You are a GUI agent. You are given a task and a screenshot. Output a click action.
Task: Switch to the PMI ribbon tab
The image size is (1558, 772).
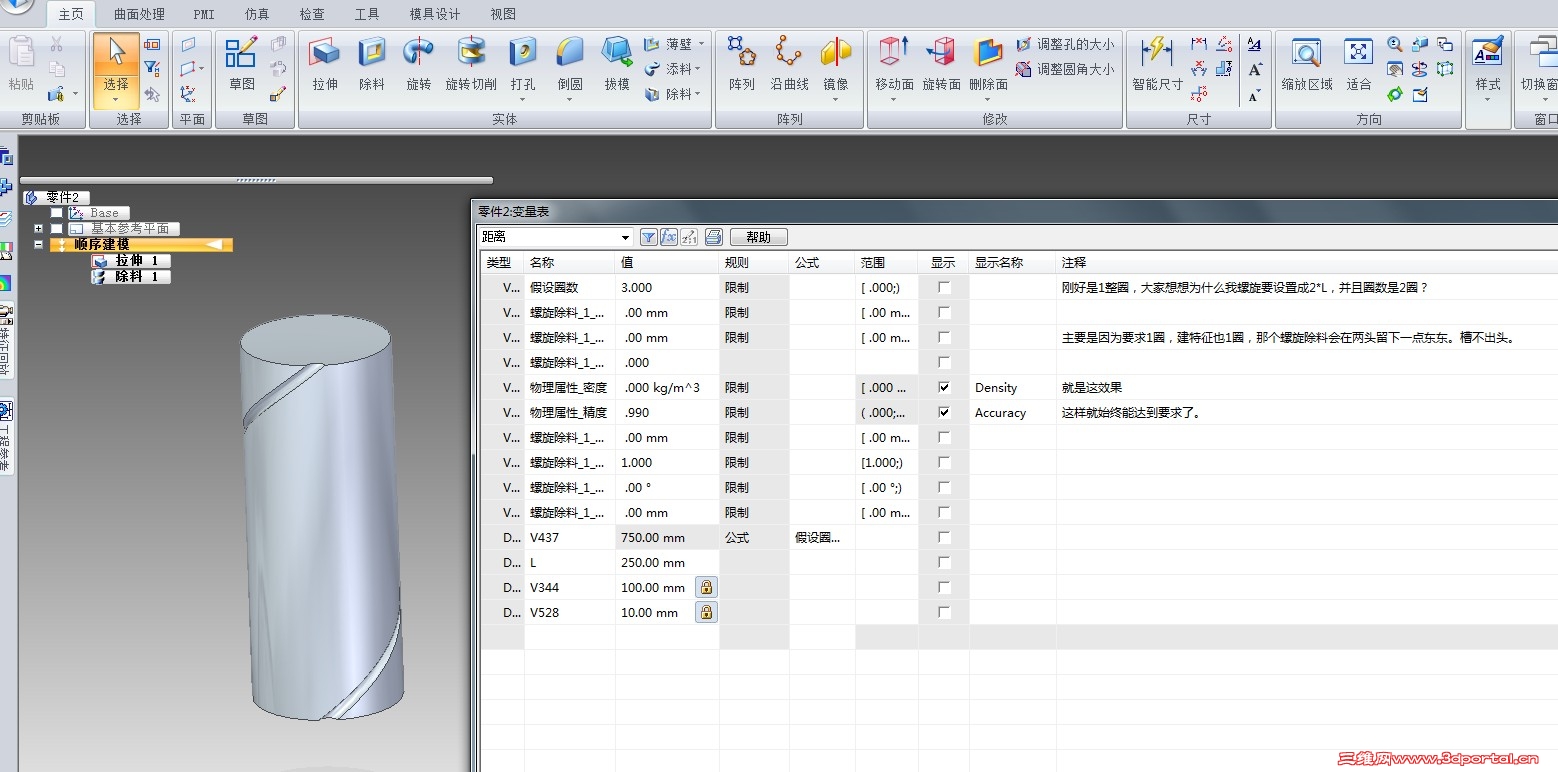[x=204, y=14]
